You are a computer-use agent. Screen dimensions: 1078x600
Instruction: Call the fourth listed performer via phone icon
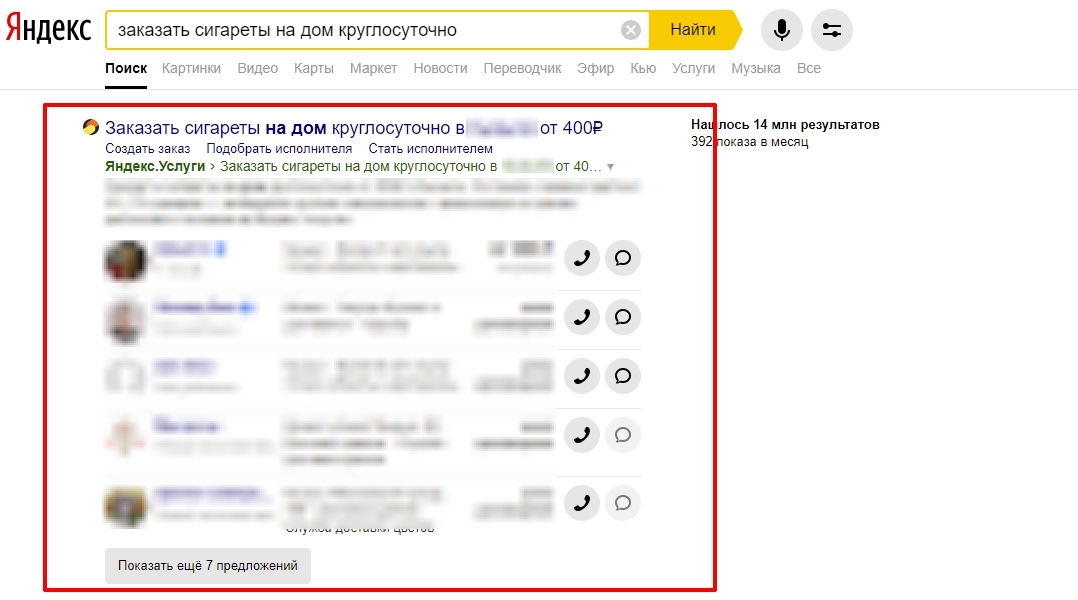582,436
